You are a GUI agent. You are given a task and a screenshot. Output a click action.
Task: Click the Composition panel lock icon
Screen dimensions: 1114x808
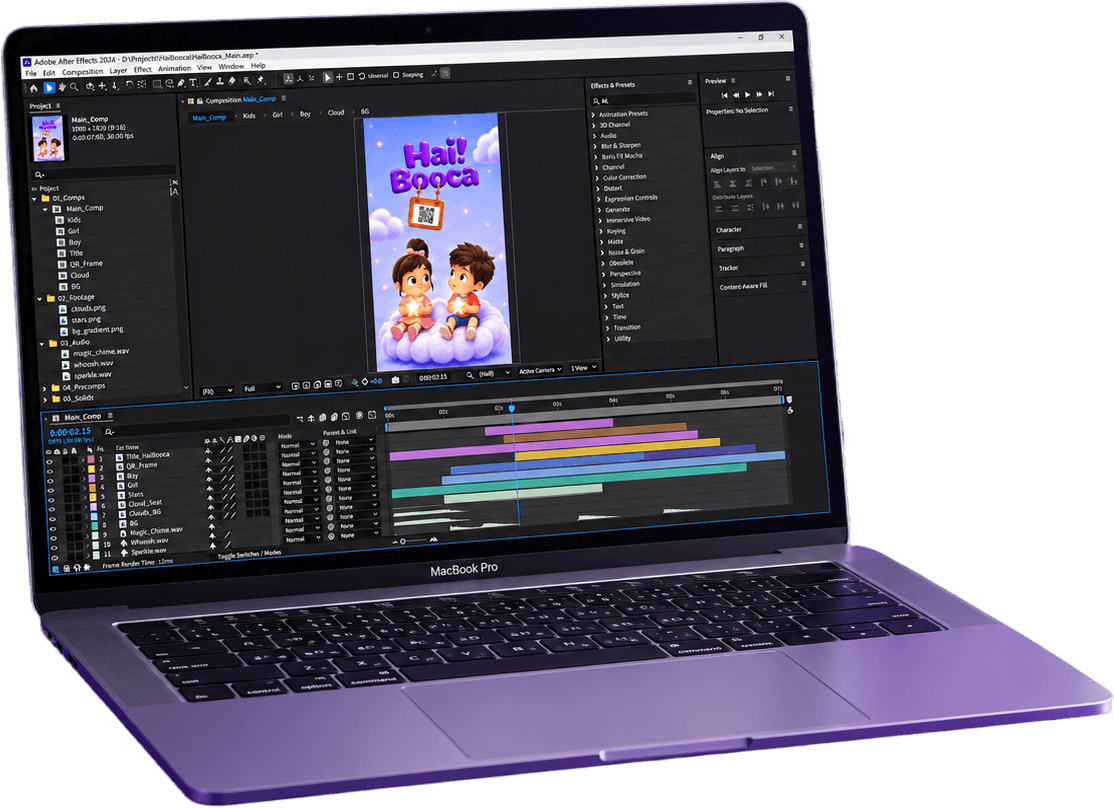(200, 101)
